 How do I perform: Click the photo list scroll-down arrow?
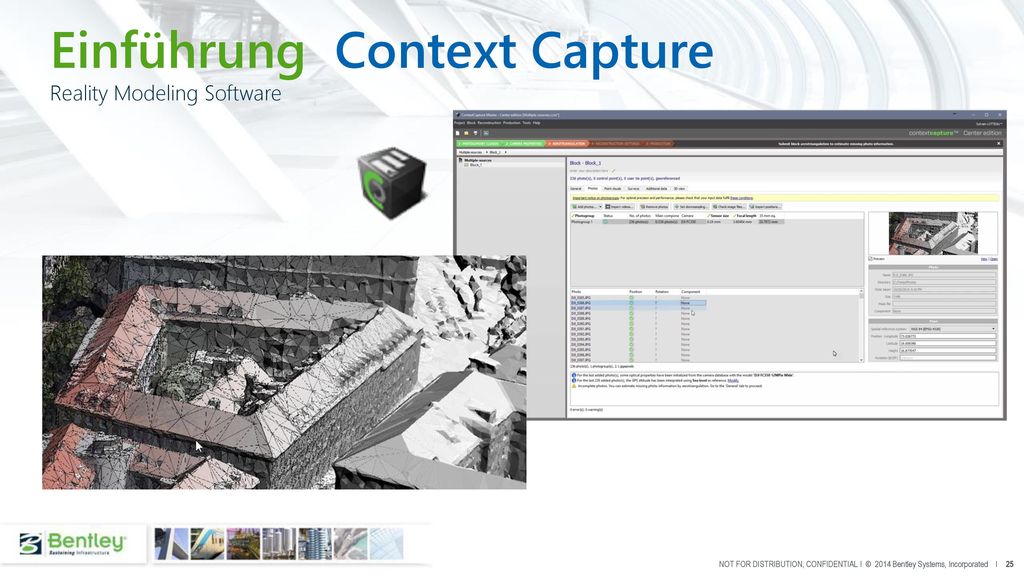point(861,360)
